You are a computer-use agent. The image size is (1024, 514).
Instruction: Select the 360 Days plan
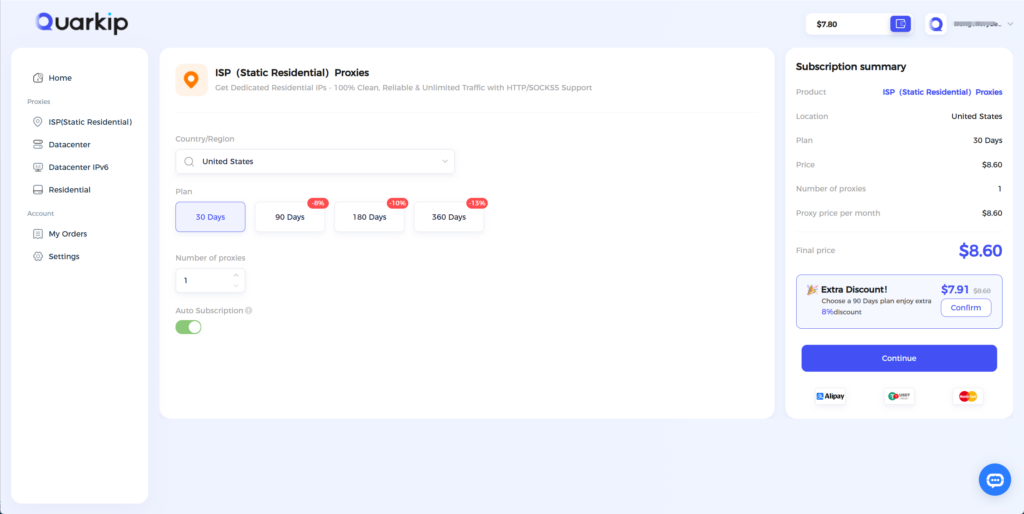click(x=449, y=217)
